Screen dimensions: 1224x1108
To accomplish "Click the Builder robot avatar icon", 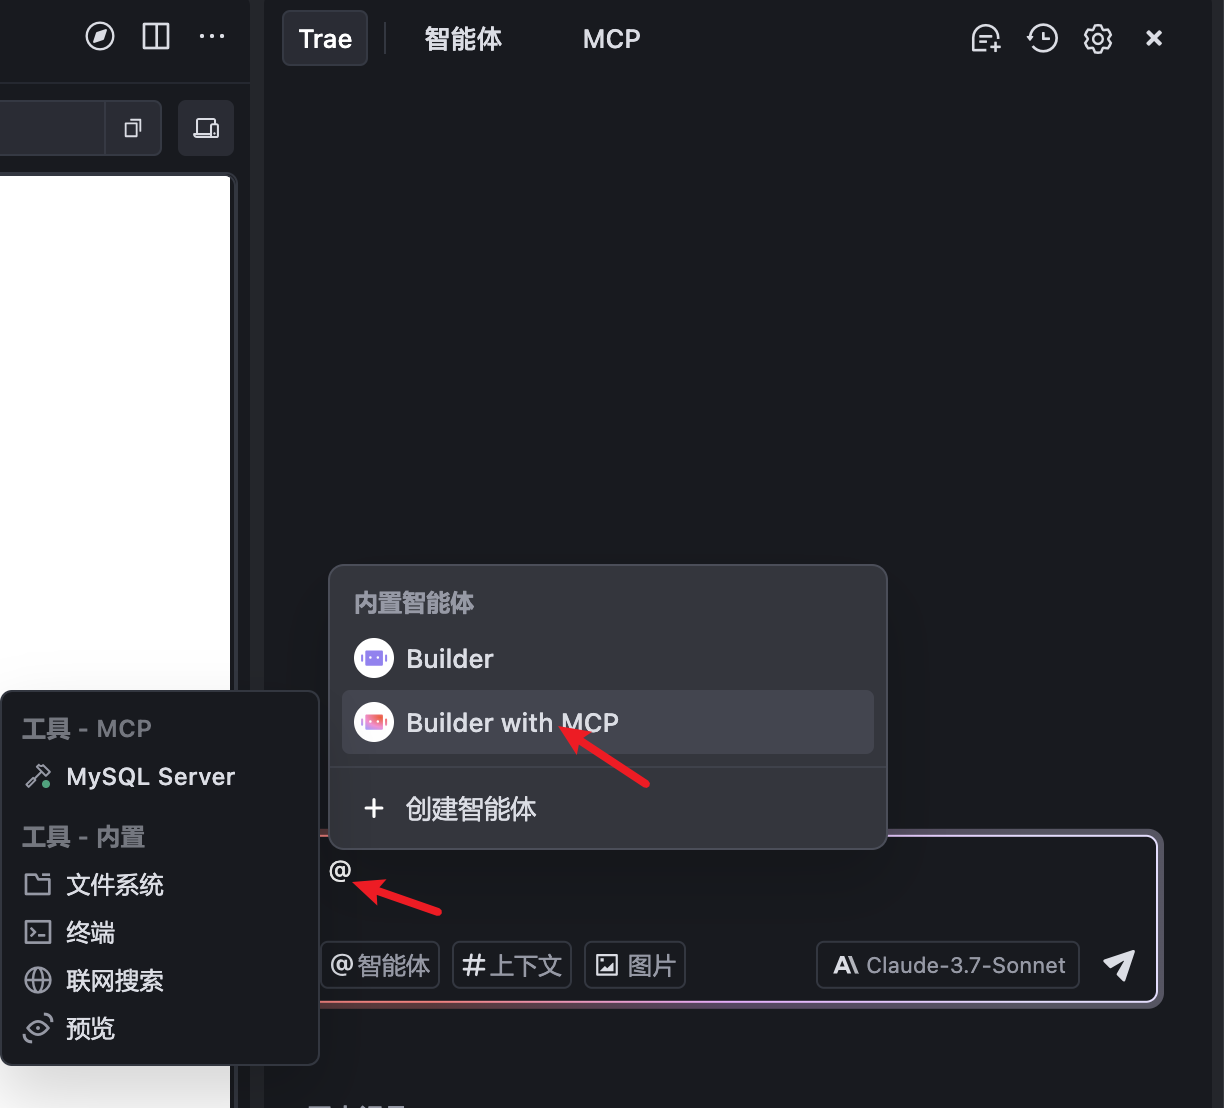I will [x=374, y=658].
